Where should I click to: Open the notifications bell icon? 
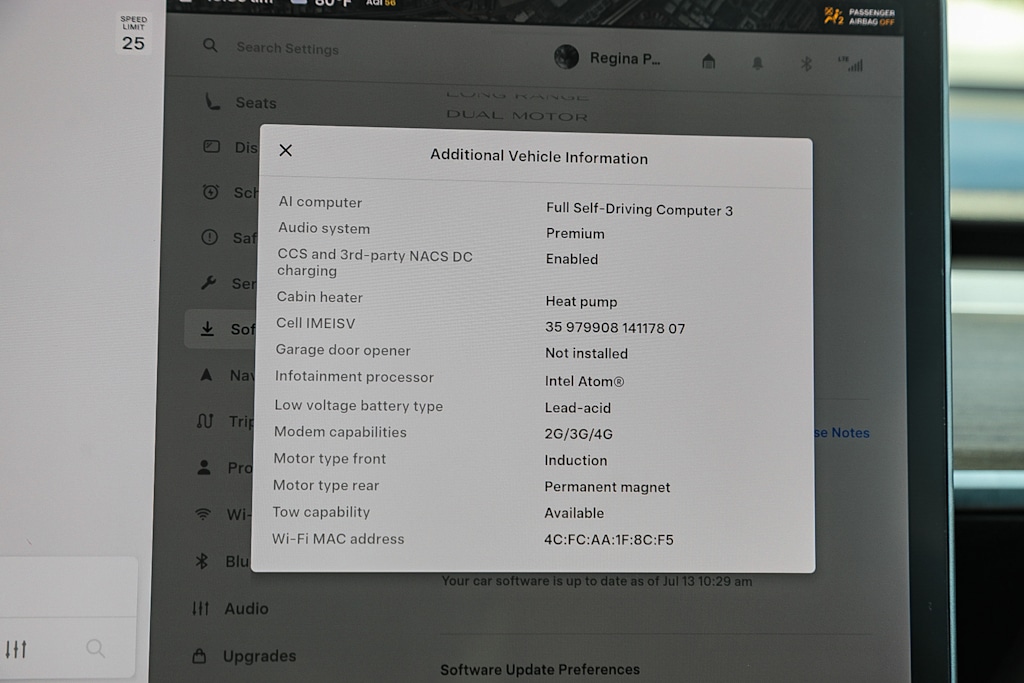tap(758, 63)
